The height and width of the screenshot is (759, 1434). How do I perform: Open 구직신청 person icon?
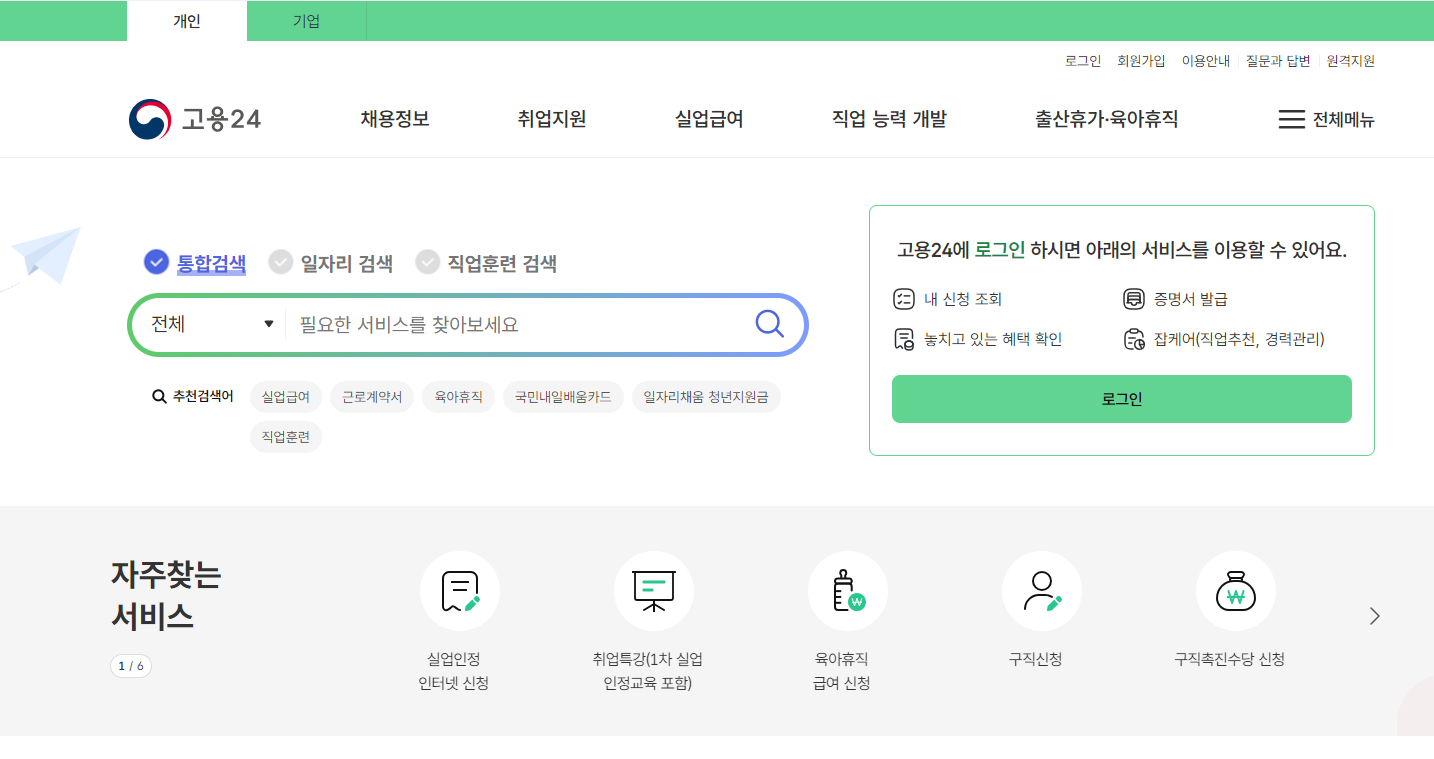point(1042,591)
